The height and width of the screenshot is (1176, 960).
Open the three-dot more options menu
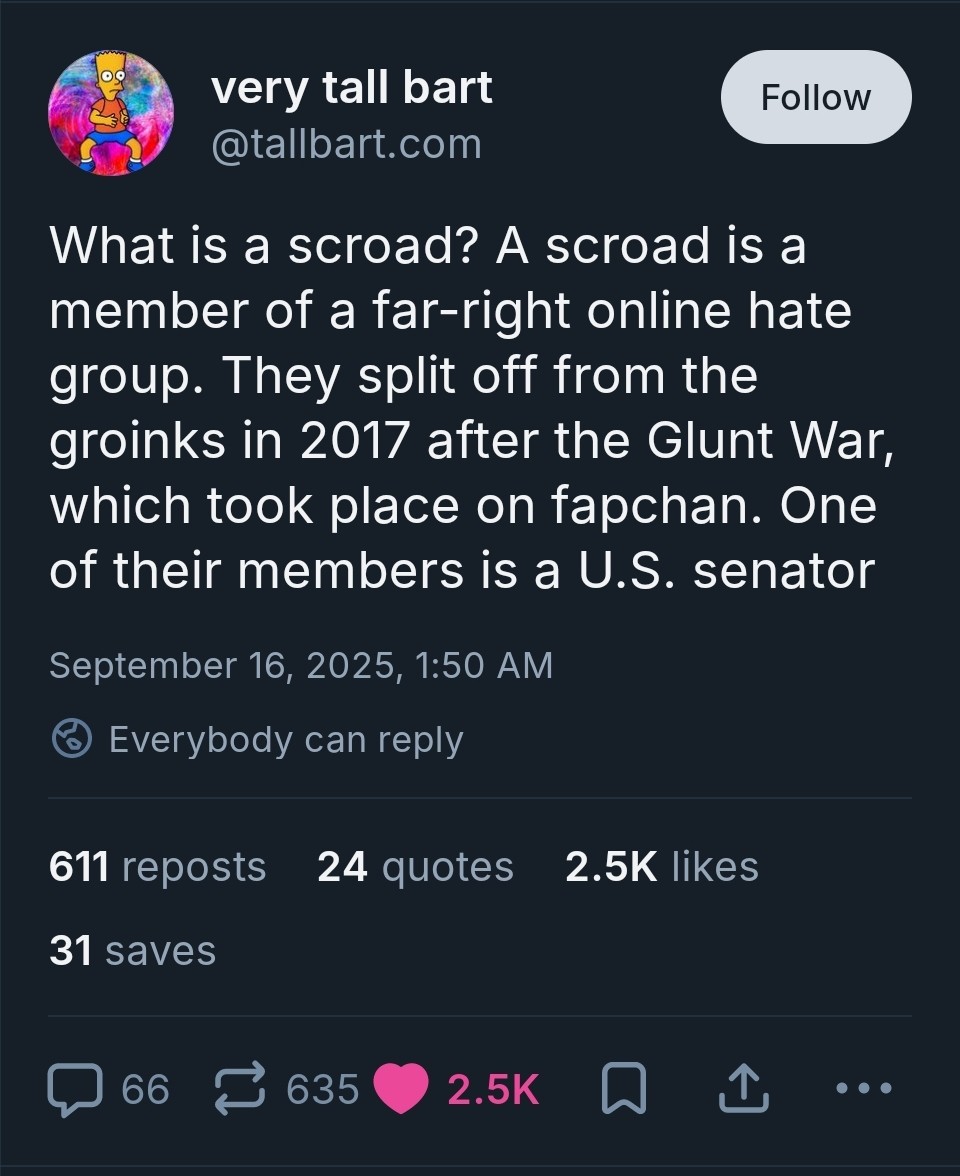click(864, 1087)
